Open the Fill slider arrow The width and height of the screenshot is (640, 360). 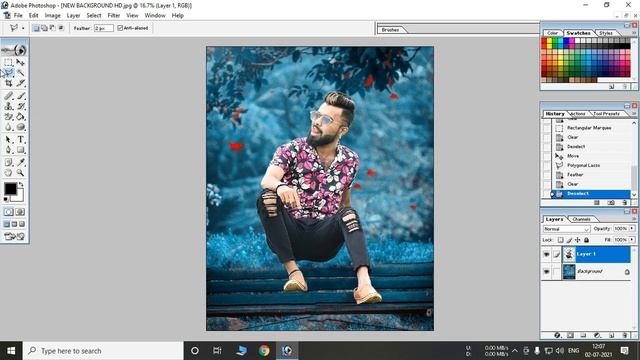(x=632, y=240)
